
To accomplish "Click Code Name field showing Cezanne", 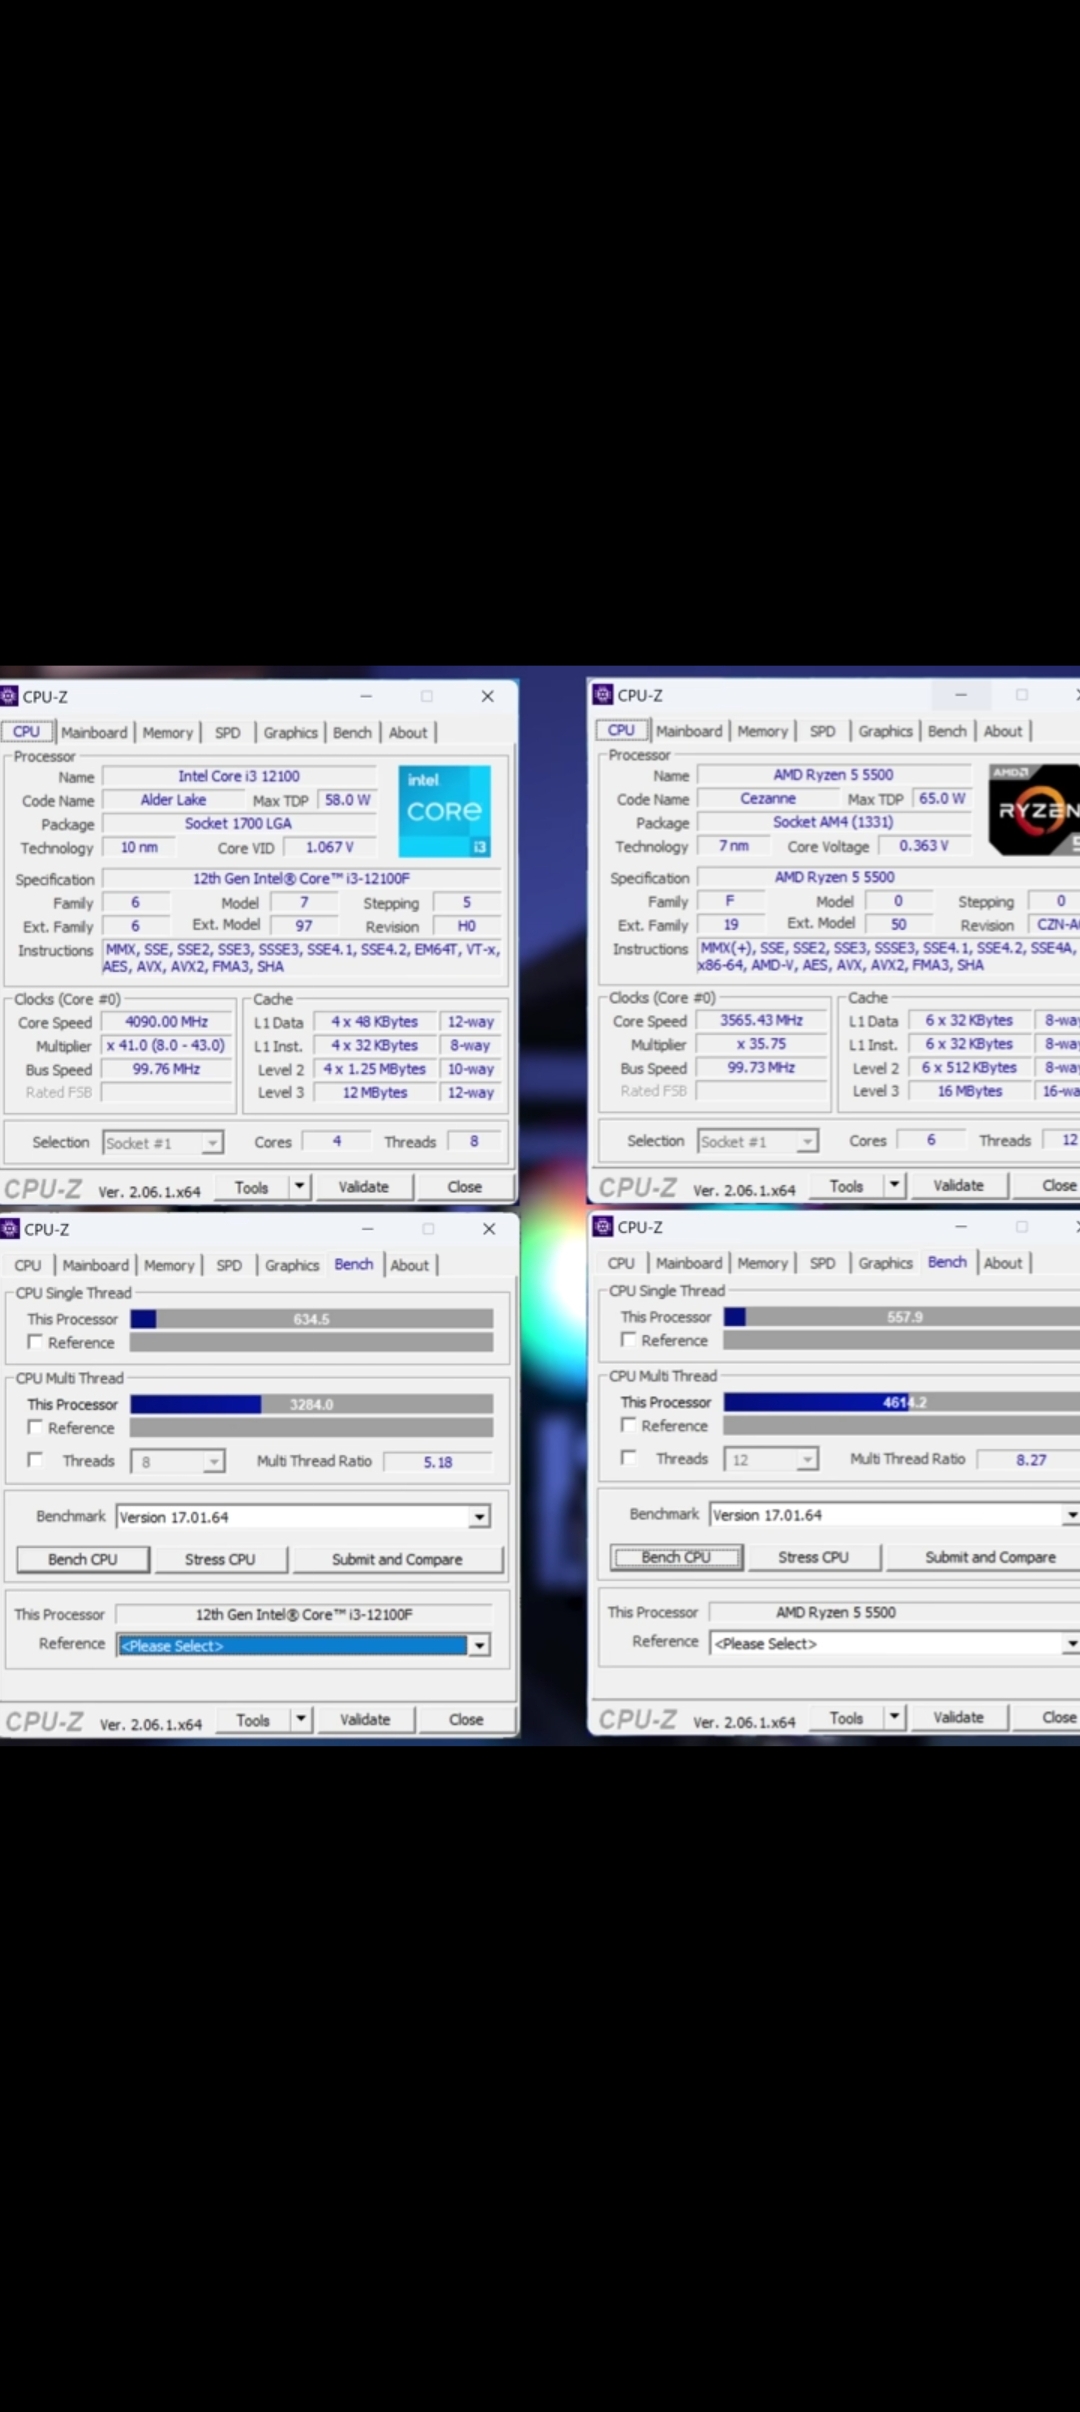I will pos(769,798).
